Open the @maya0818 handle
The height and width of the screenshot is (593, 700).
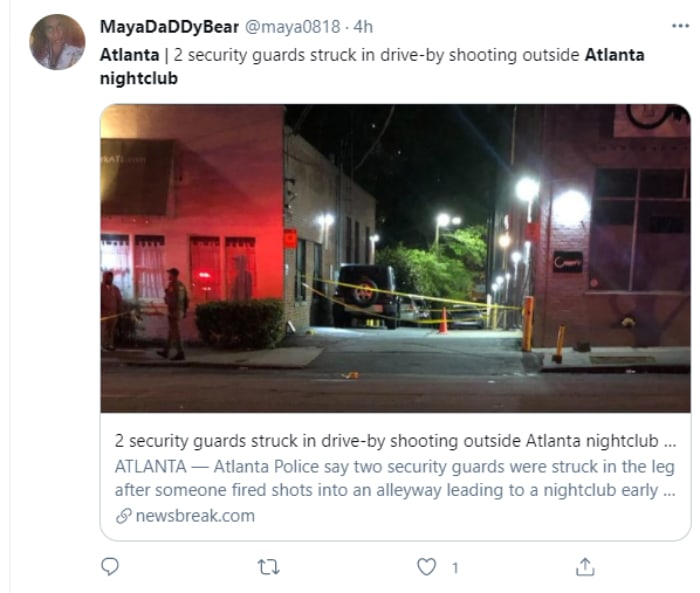pos(292,27)
